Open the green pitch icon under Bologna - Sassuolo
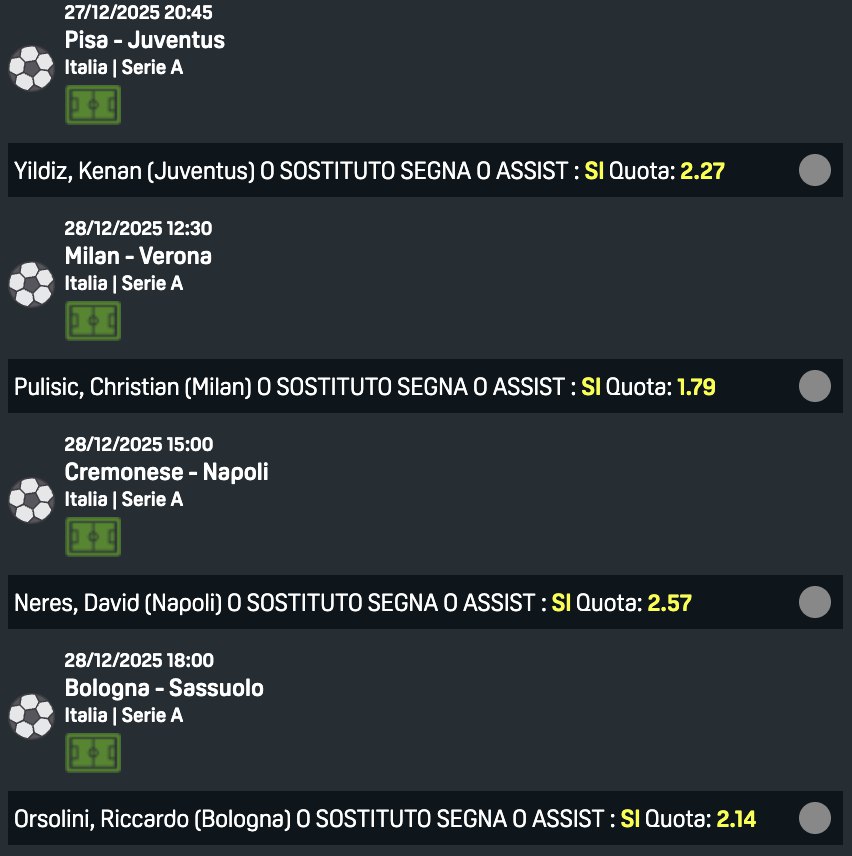This screenshot has width=852, height=856. pyautogui.click(x=93, y=753)
